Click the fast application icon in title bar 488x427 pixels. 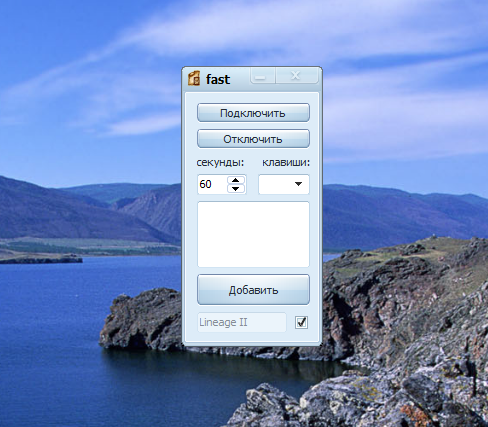pyautogui.click(x=194, y=78)
